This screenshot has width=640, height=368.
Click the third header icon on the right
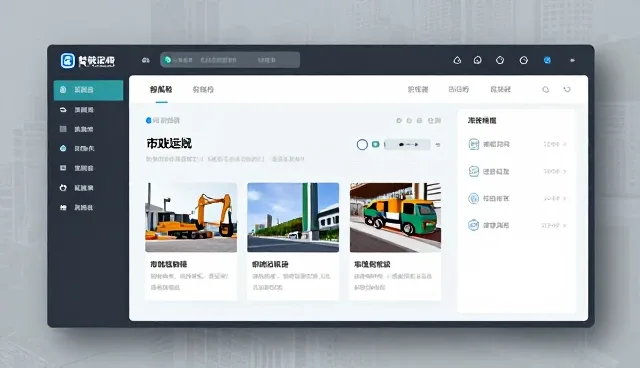(x=500, y=60)
